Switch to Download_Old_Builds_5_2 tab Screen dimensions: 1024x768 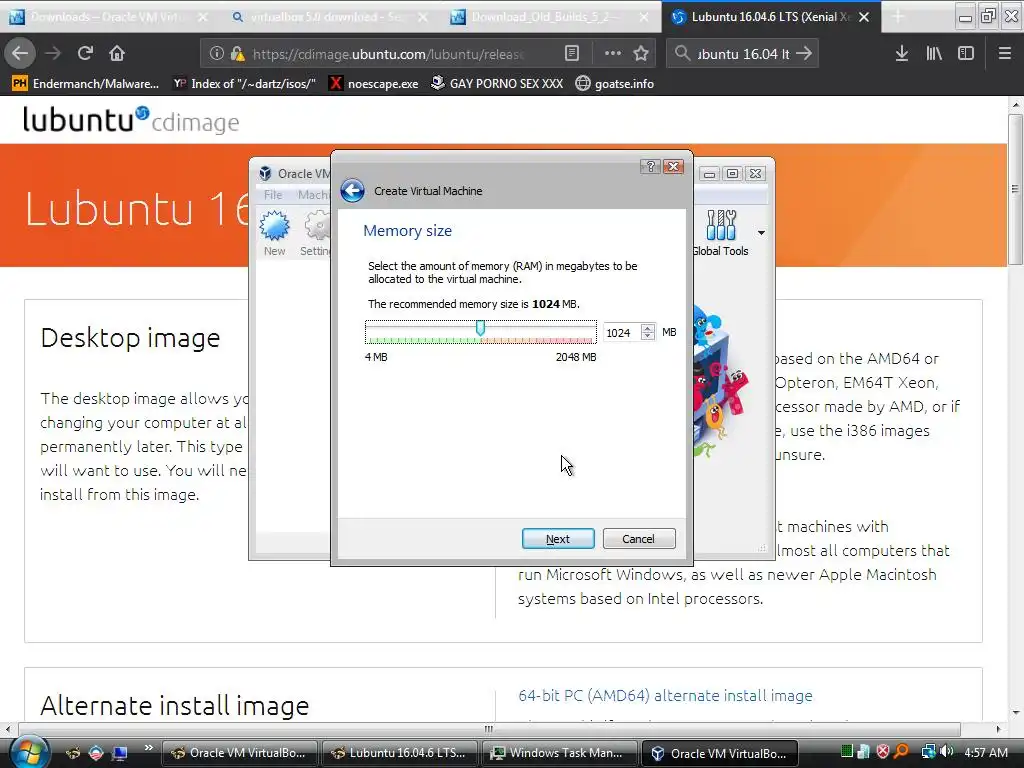coord(550,17)
